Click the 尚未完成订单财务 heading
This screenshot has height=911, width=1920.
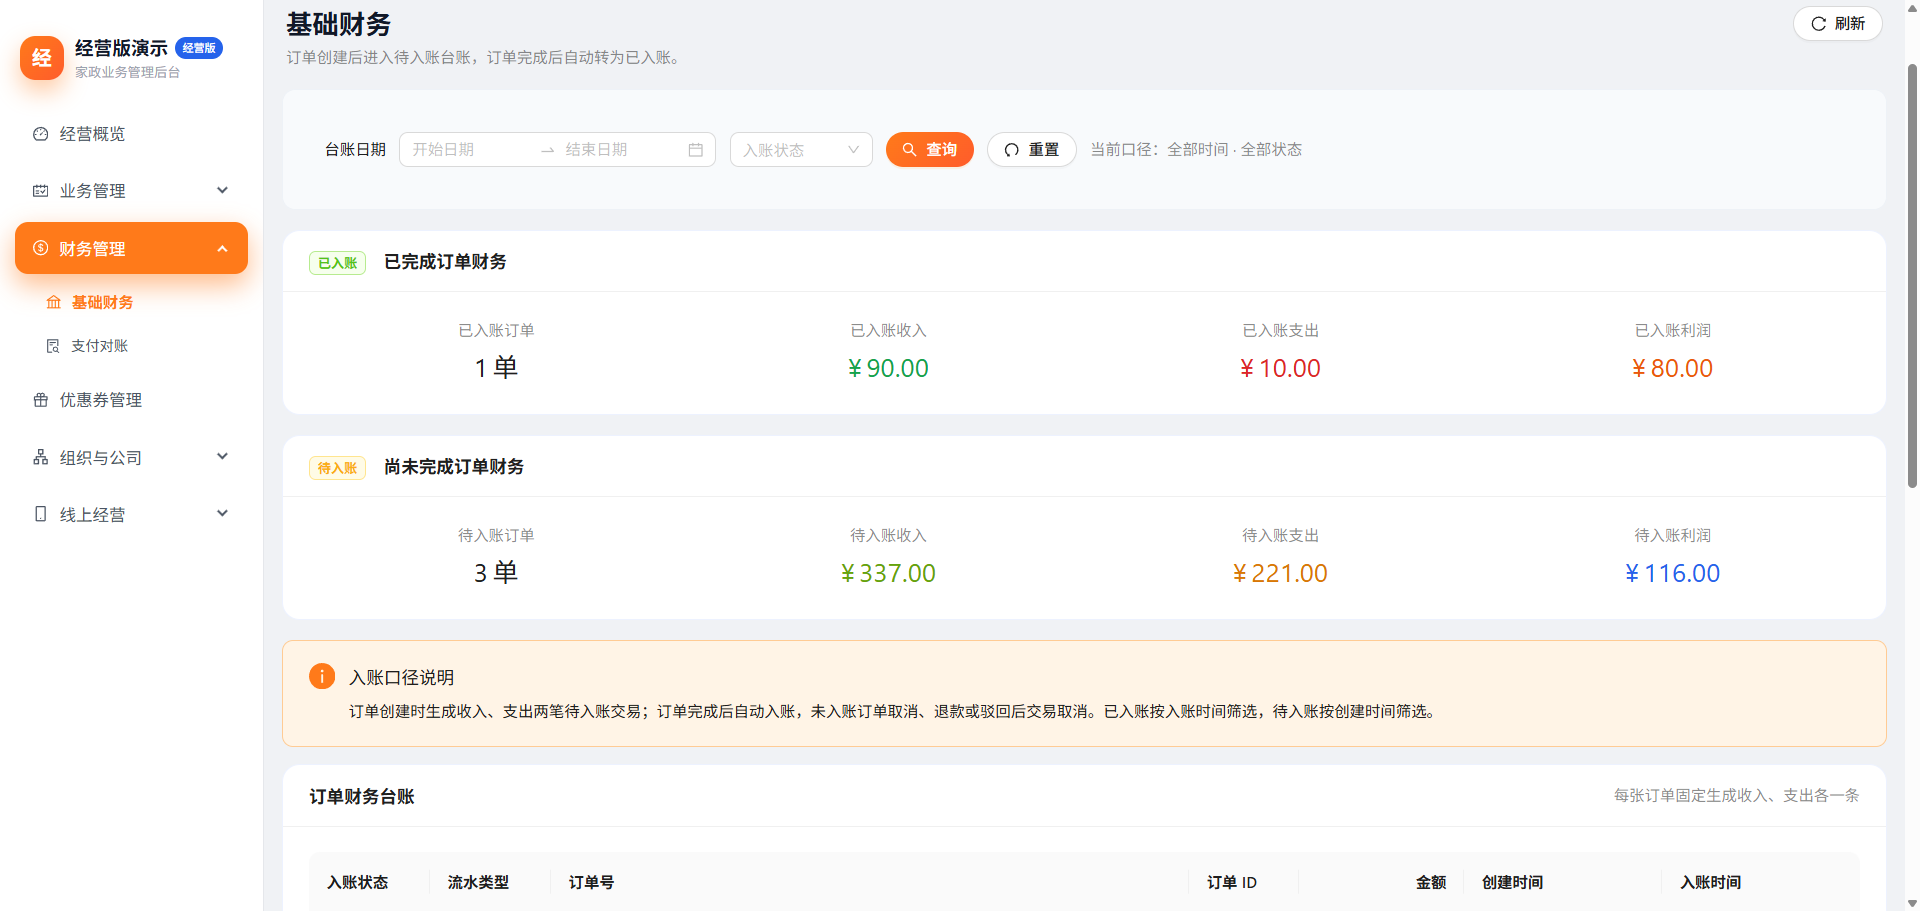454,467
